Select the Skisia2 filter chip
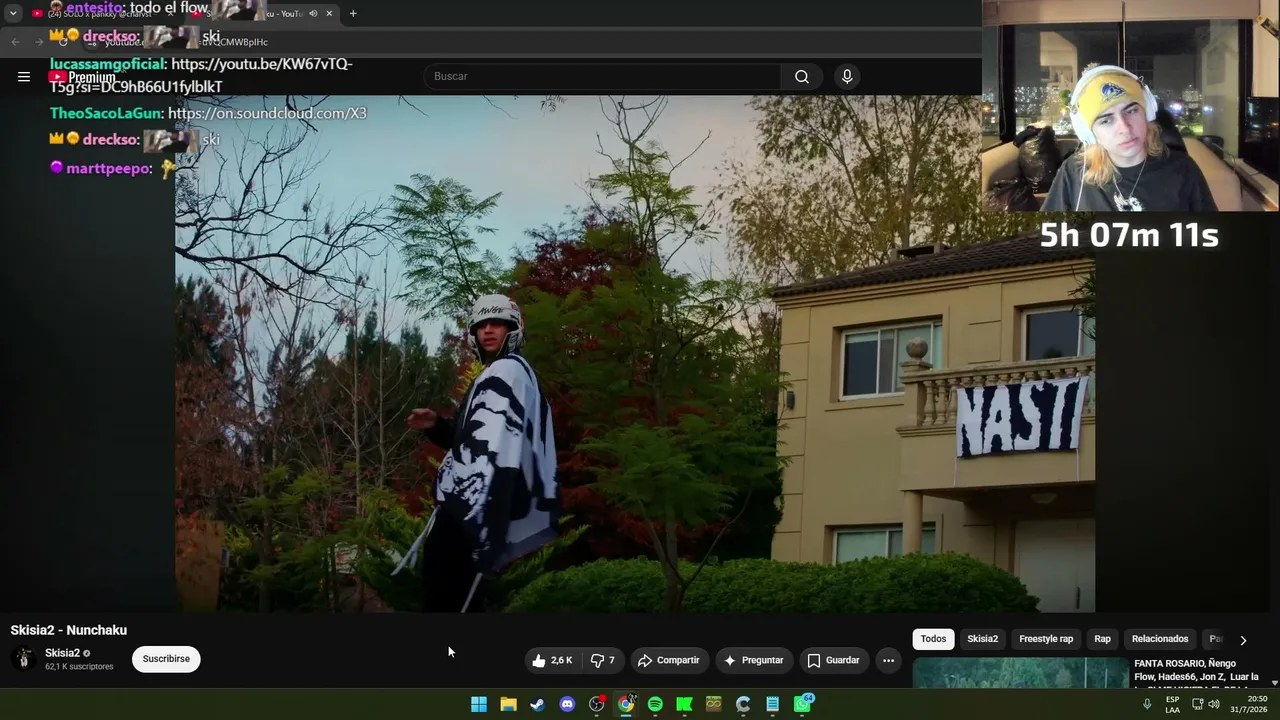Screen dimensions: 1280x720 click(x=982, y=639)
